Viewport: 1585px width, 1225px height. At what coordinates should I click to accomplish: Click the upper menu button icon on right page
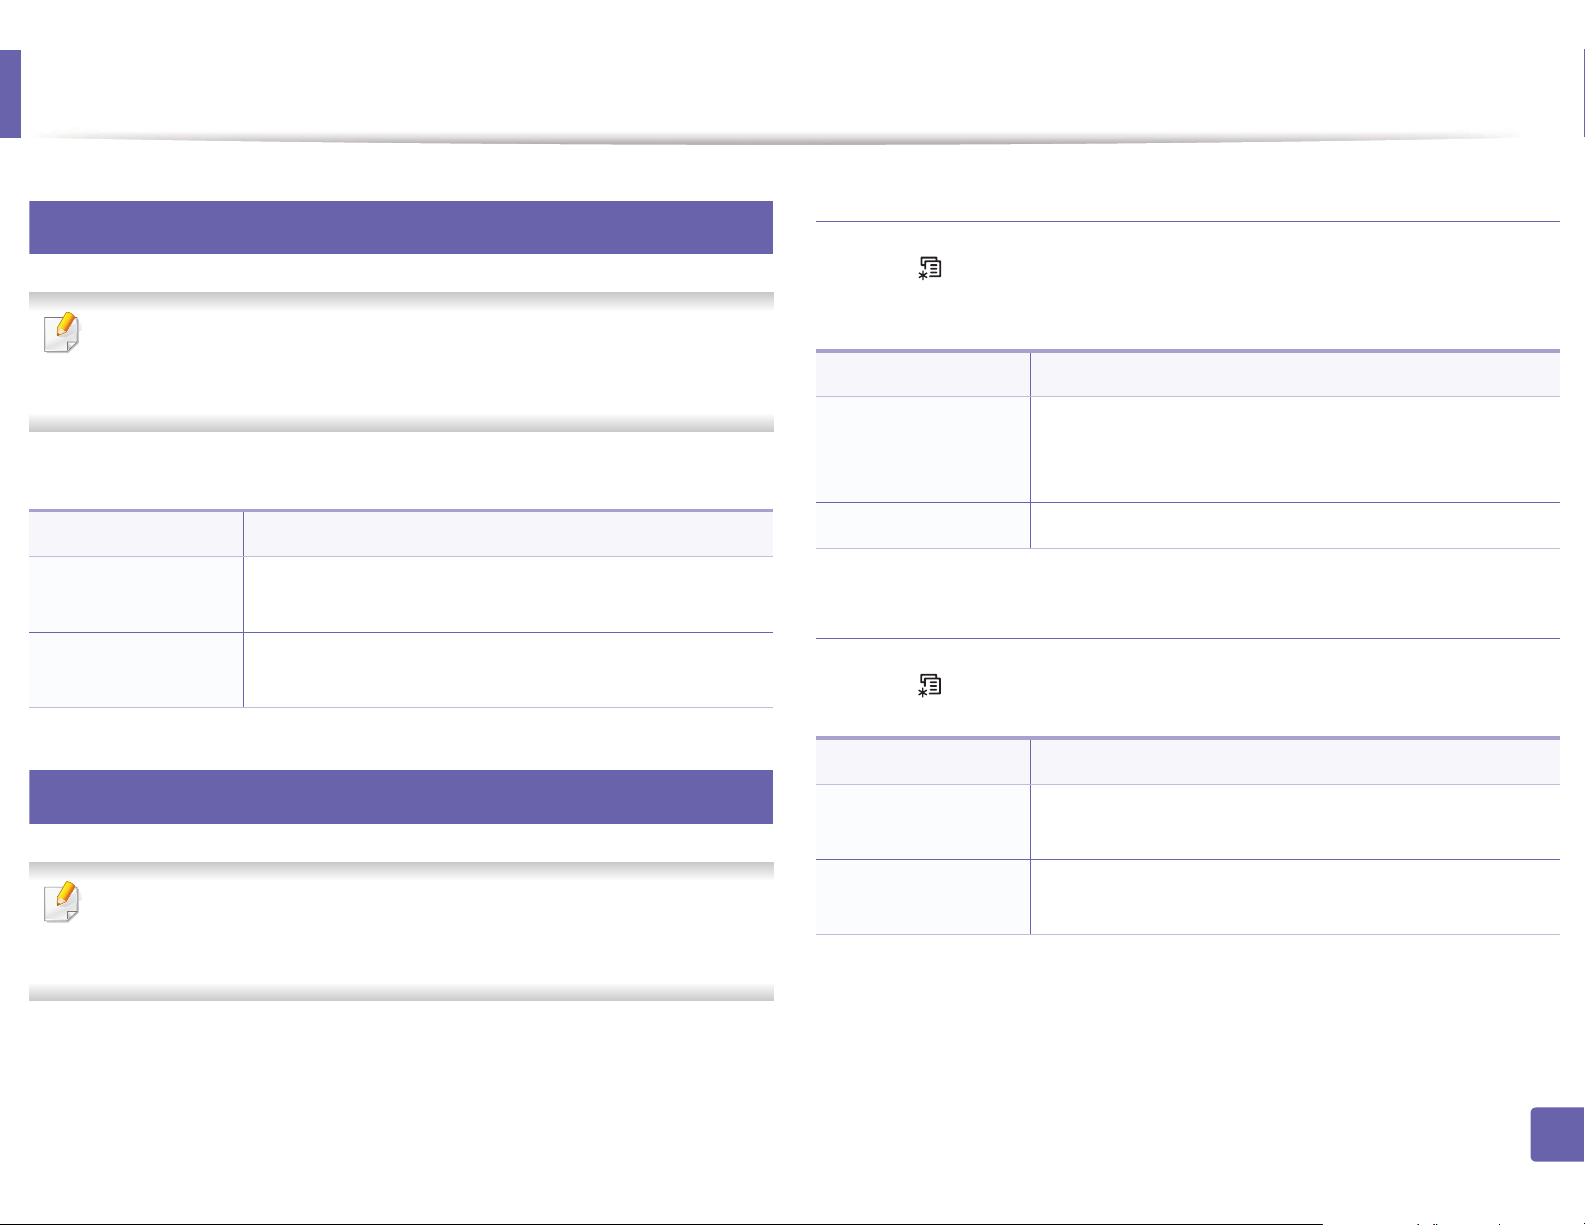[930, 267]
